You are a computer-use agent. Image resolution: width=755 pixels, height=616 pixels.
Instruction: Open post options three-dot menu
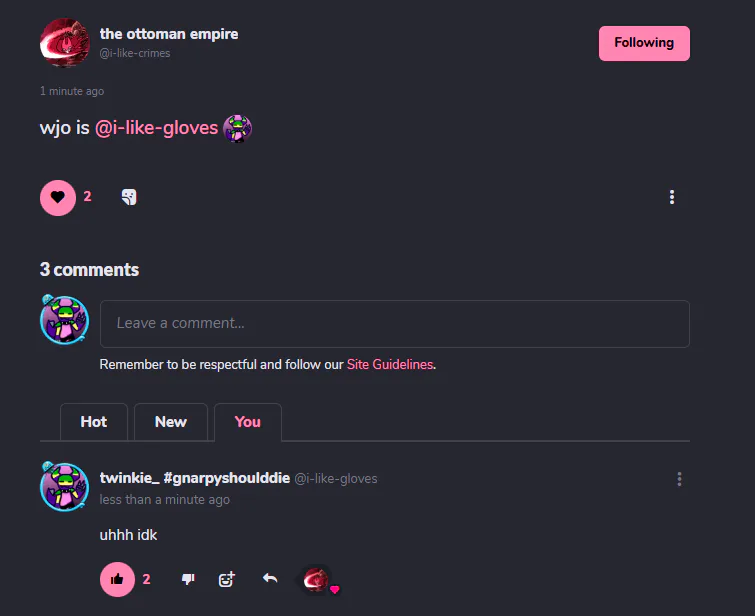(672, 197)
